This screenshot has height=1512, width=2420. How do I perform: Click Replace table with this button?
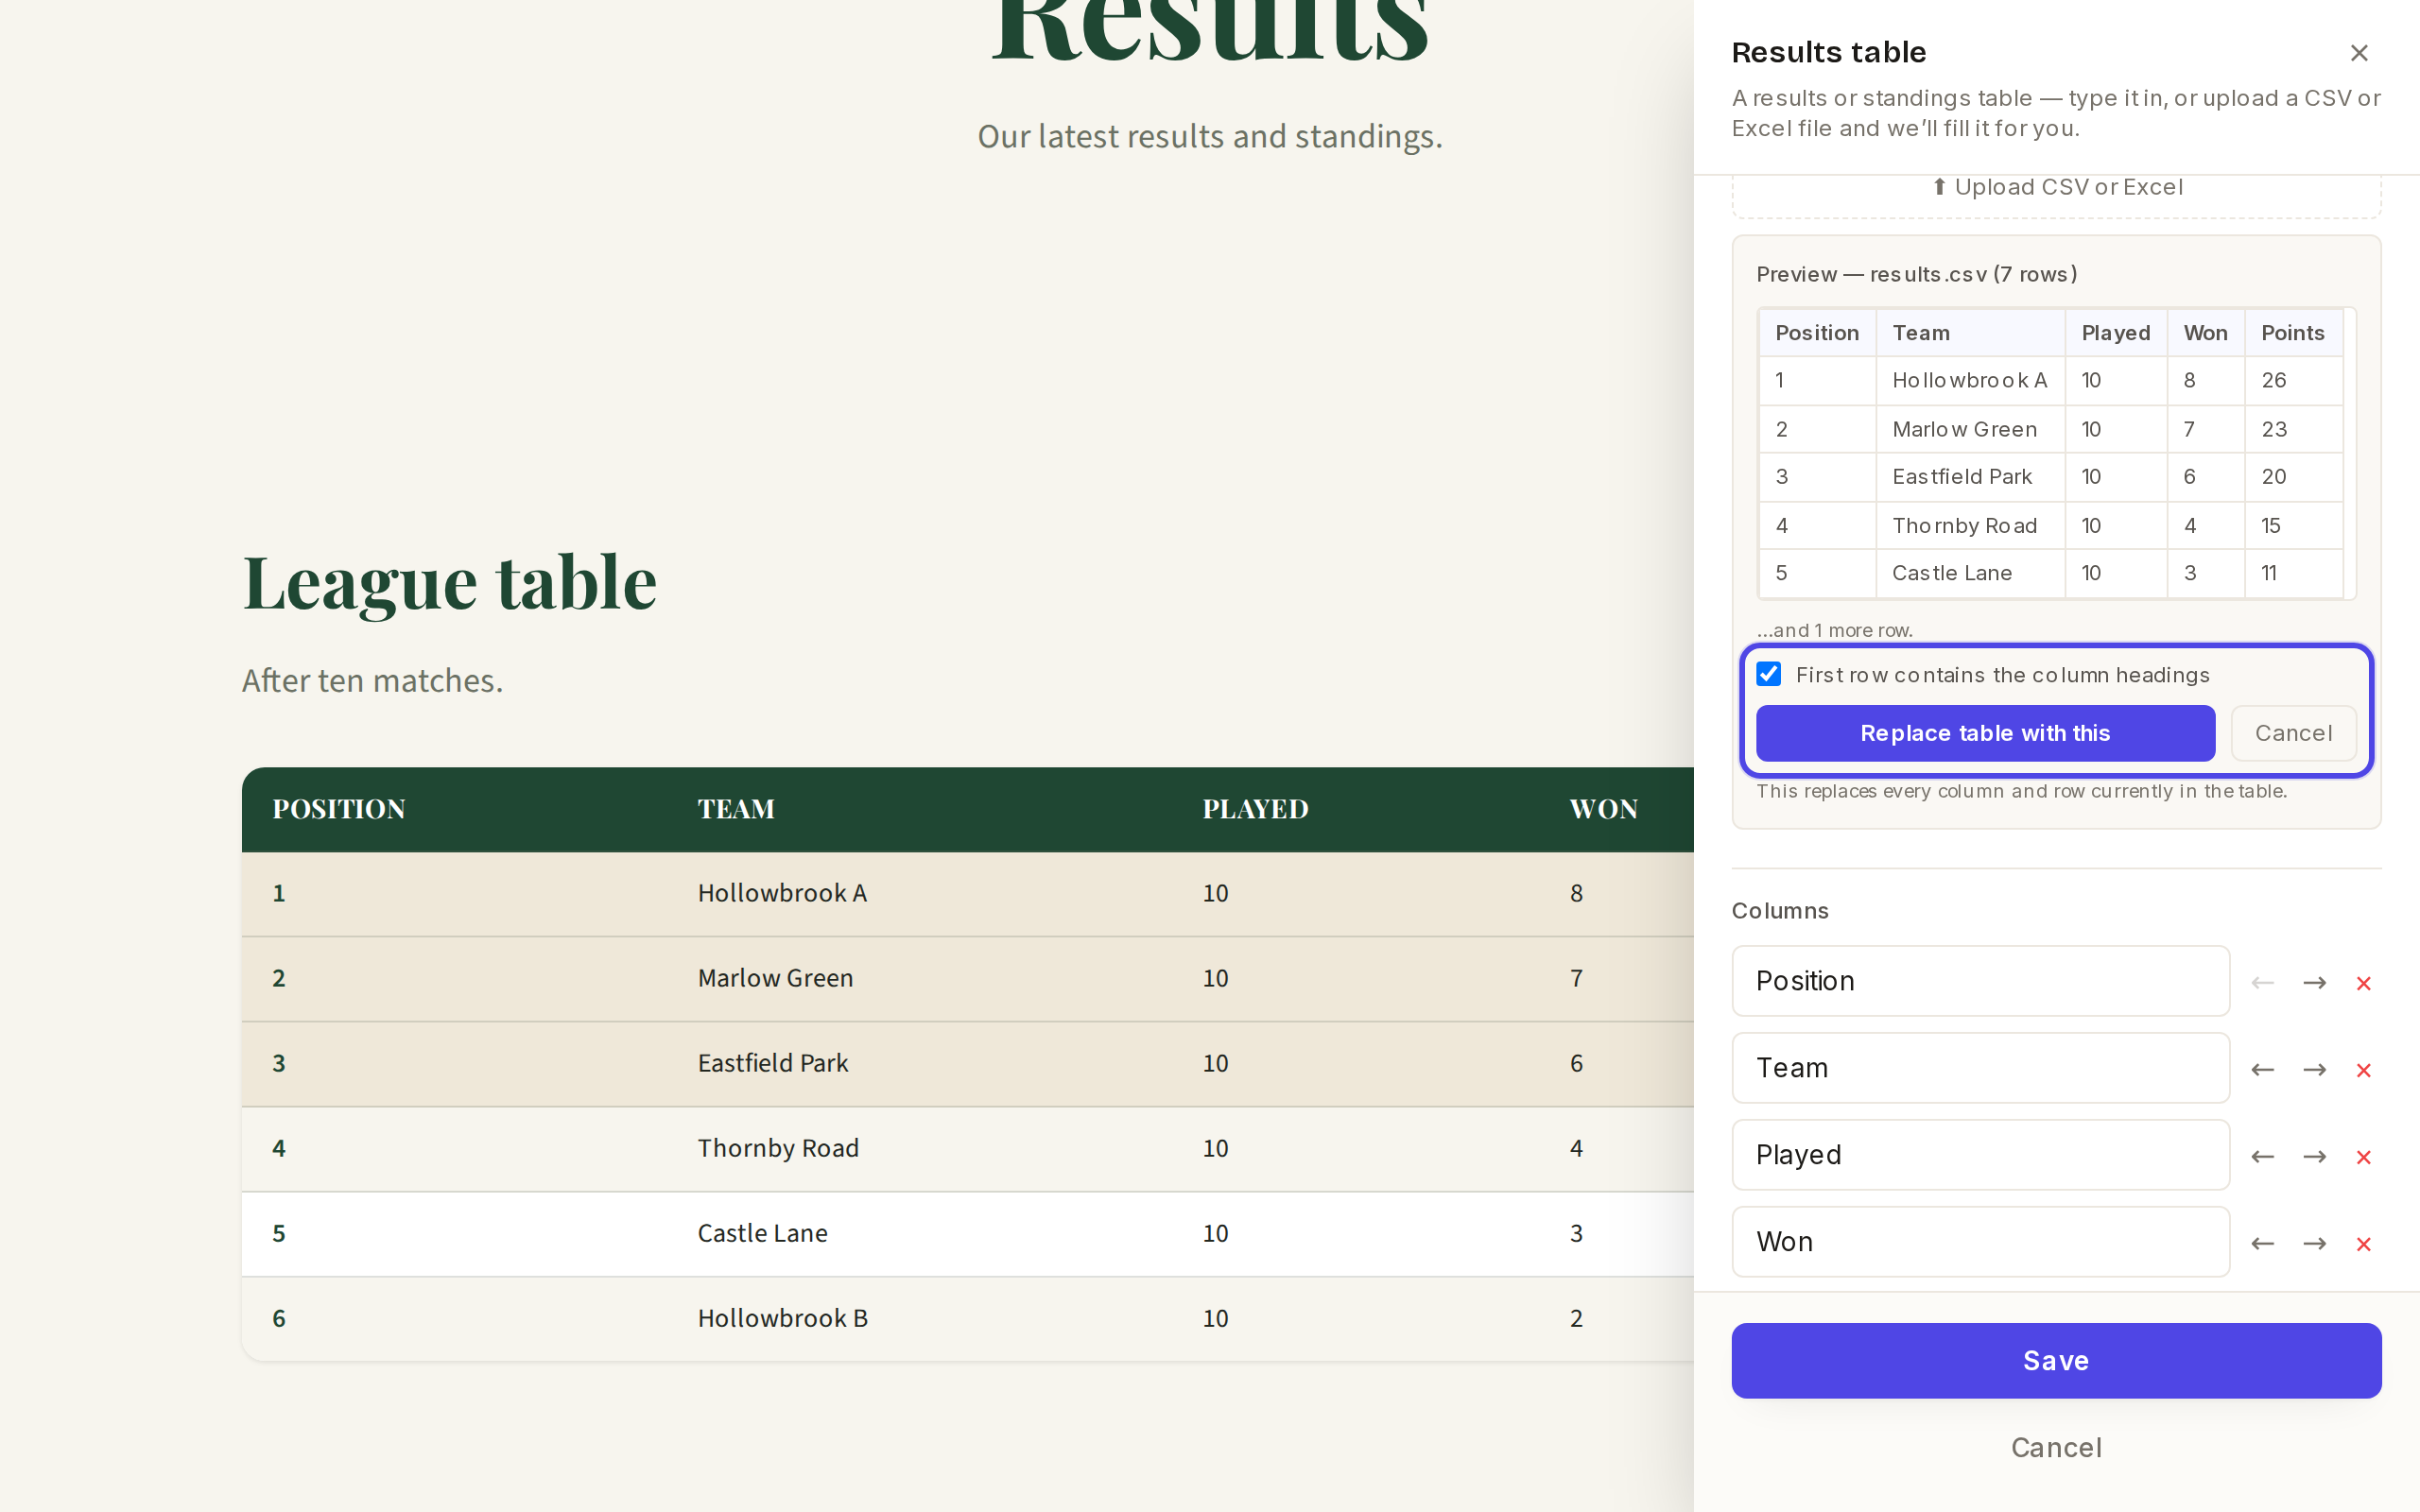pos(1985,733)
